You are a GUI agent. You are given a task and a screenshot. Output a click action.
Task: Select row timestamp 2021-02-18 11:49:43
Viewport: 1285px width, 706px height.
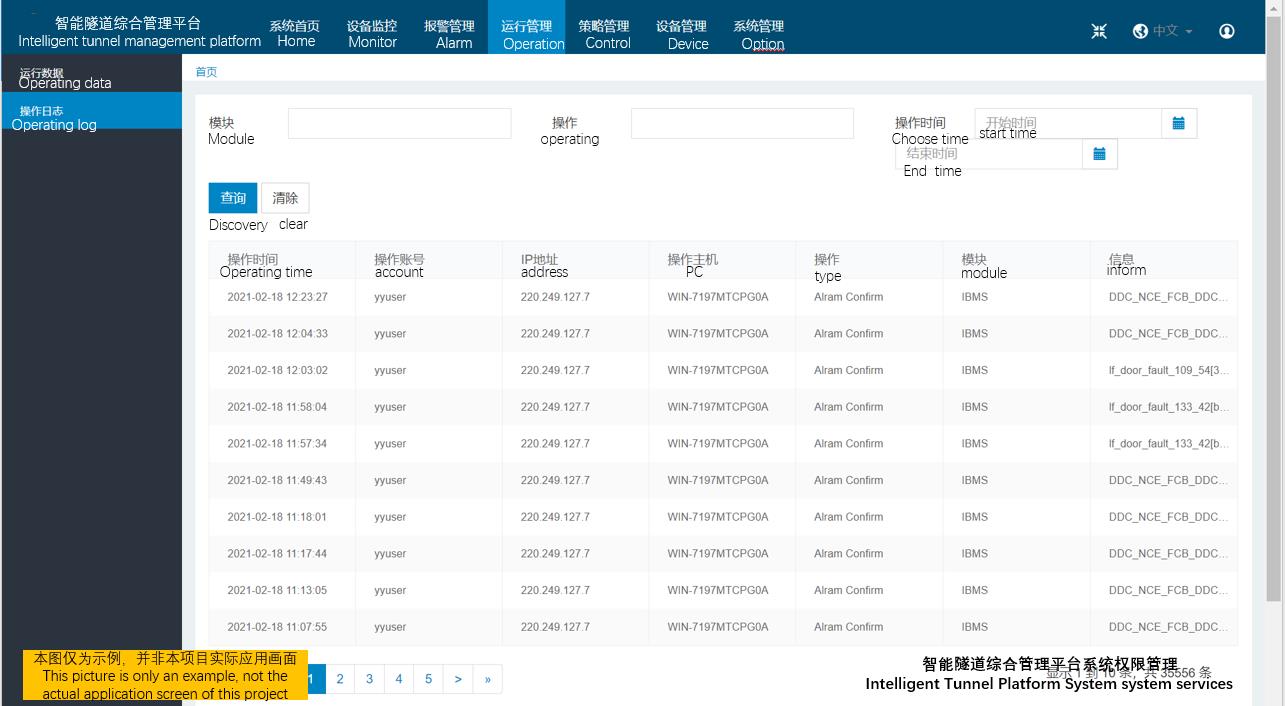277,480
